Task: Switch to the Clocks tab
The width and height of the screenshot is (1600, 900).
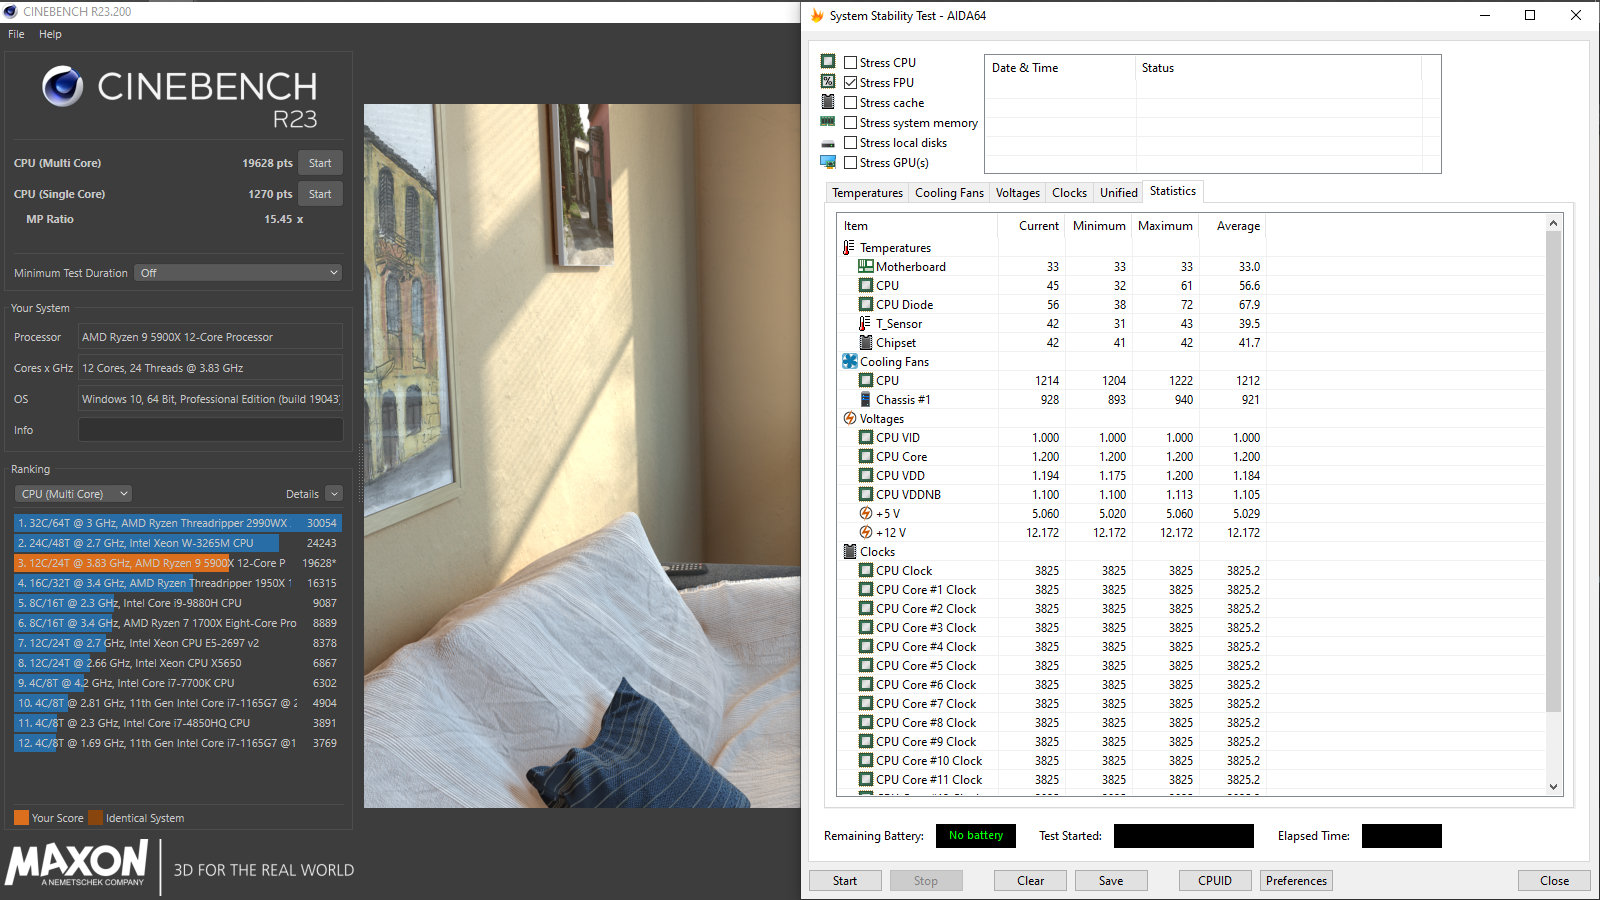Action: 1069,193
